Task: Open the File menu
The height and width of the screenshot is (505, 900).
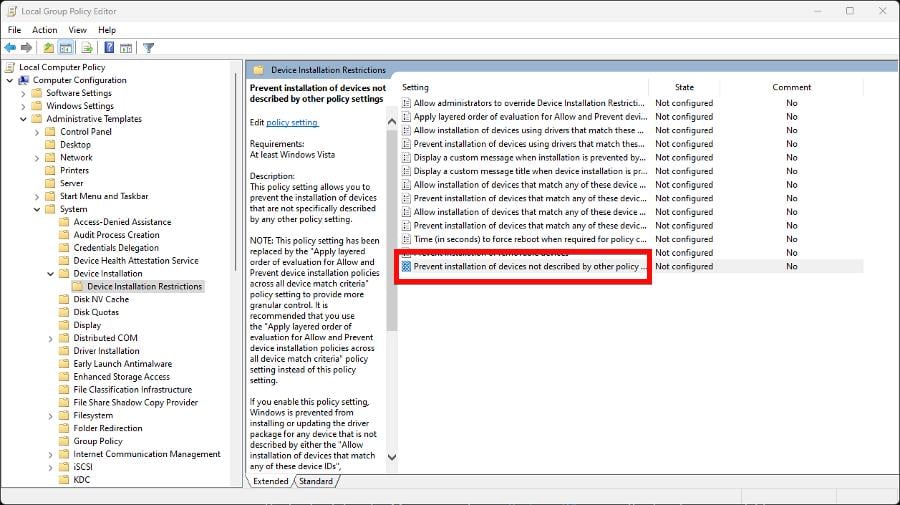Action: tap(14, 30)
